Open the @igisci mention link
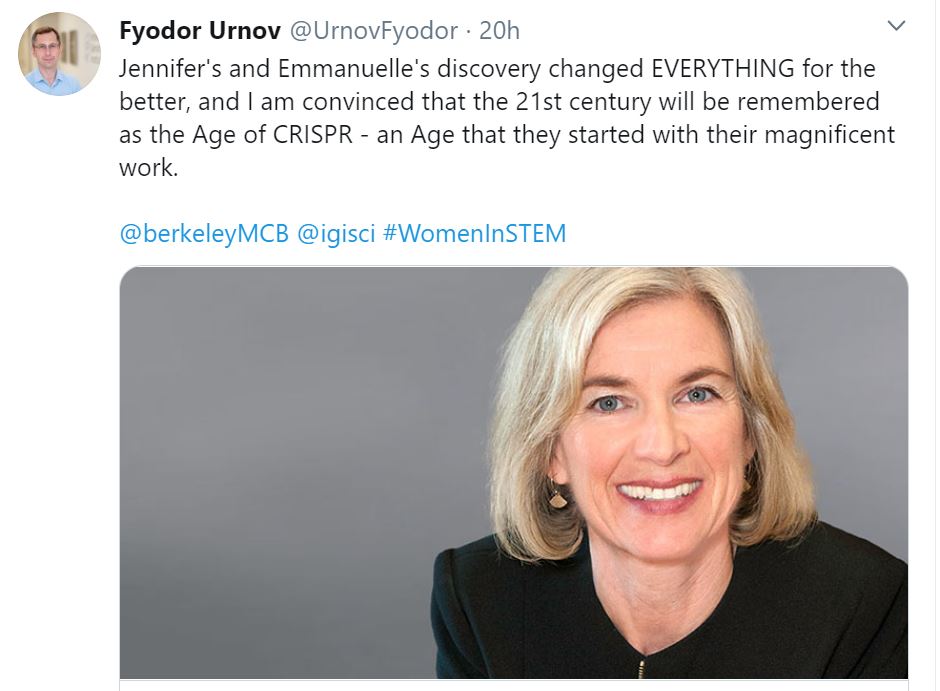 [x=336, y=234]
